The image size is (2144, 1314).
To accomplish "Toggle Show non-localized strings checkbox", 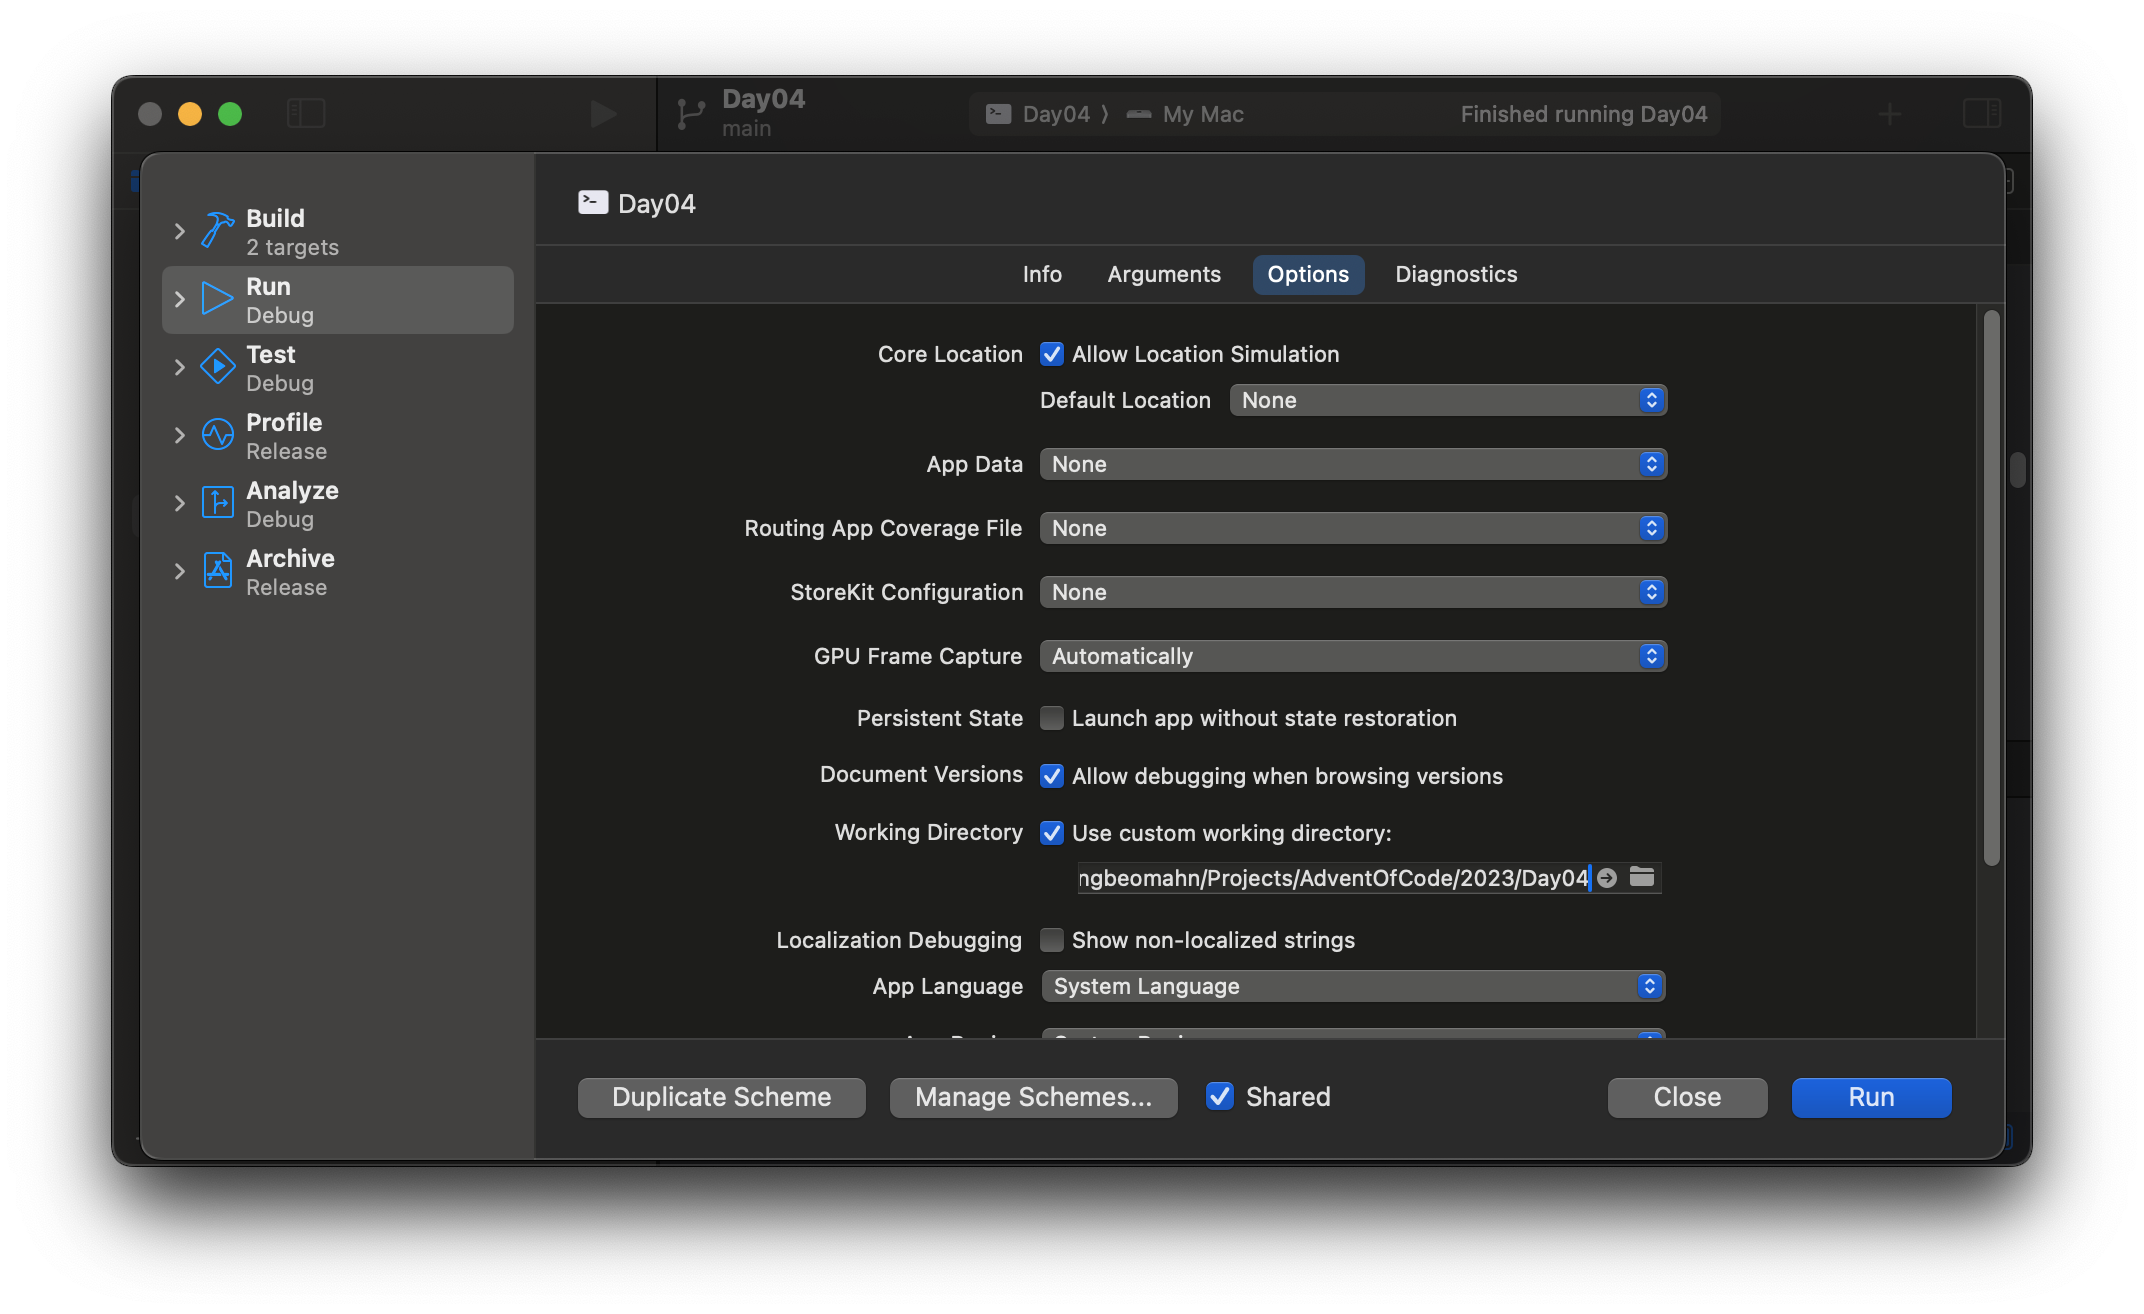I will (x=1051, y=940).
